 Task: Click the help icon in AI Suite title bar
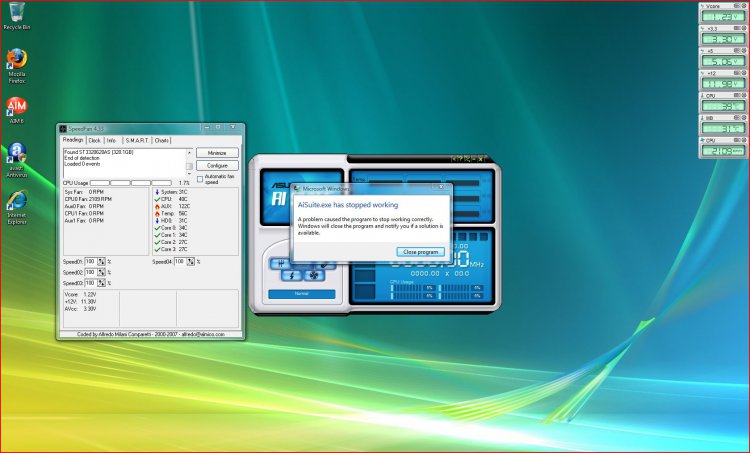pos(460,159)
